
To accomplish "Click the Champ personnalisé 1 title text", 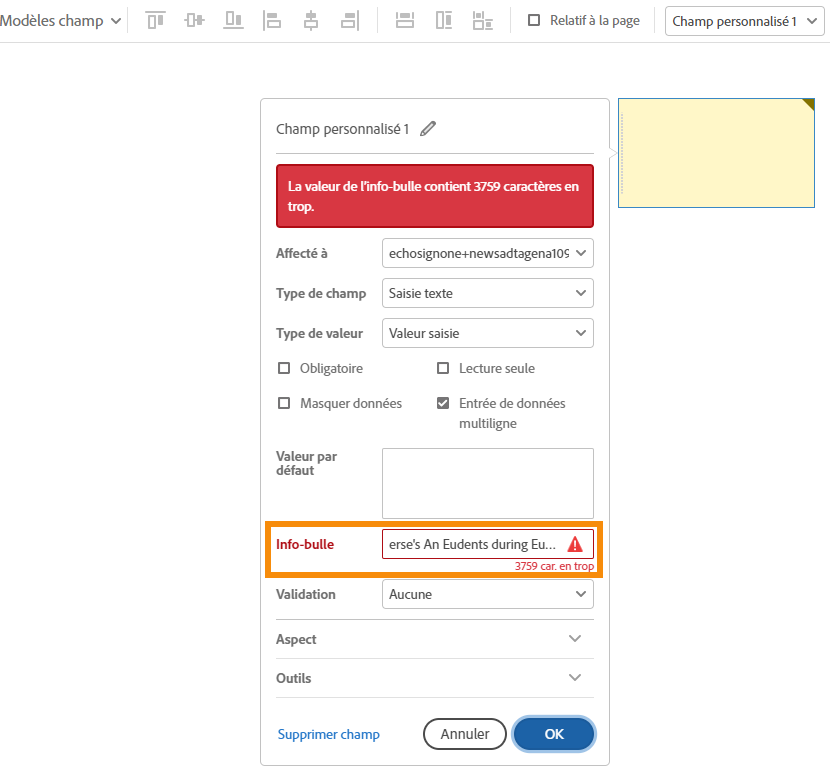I will click(x=342, y=129).
